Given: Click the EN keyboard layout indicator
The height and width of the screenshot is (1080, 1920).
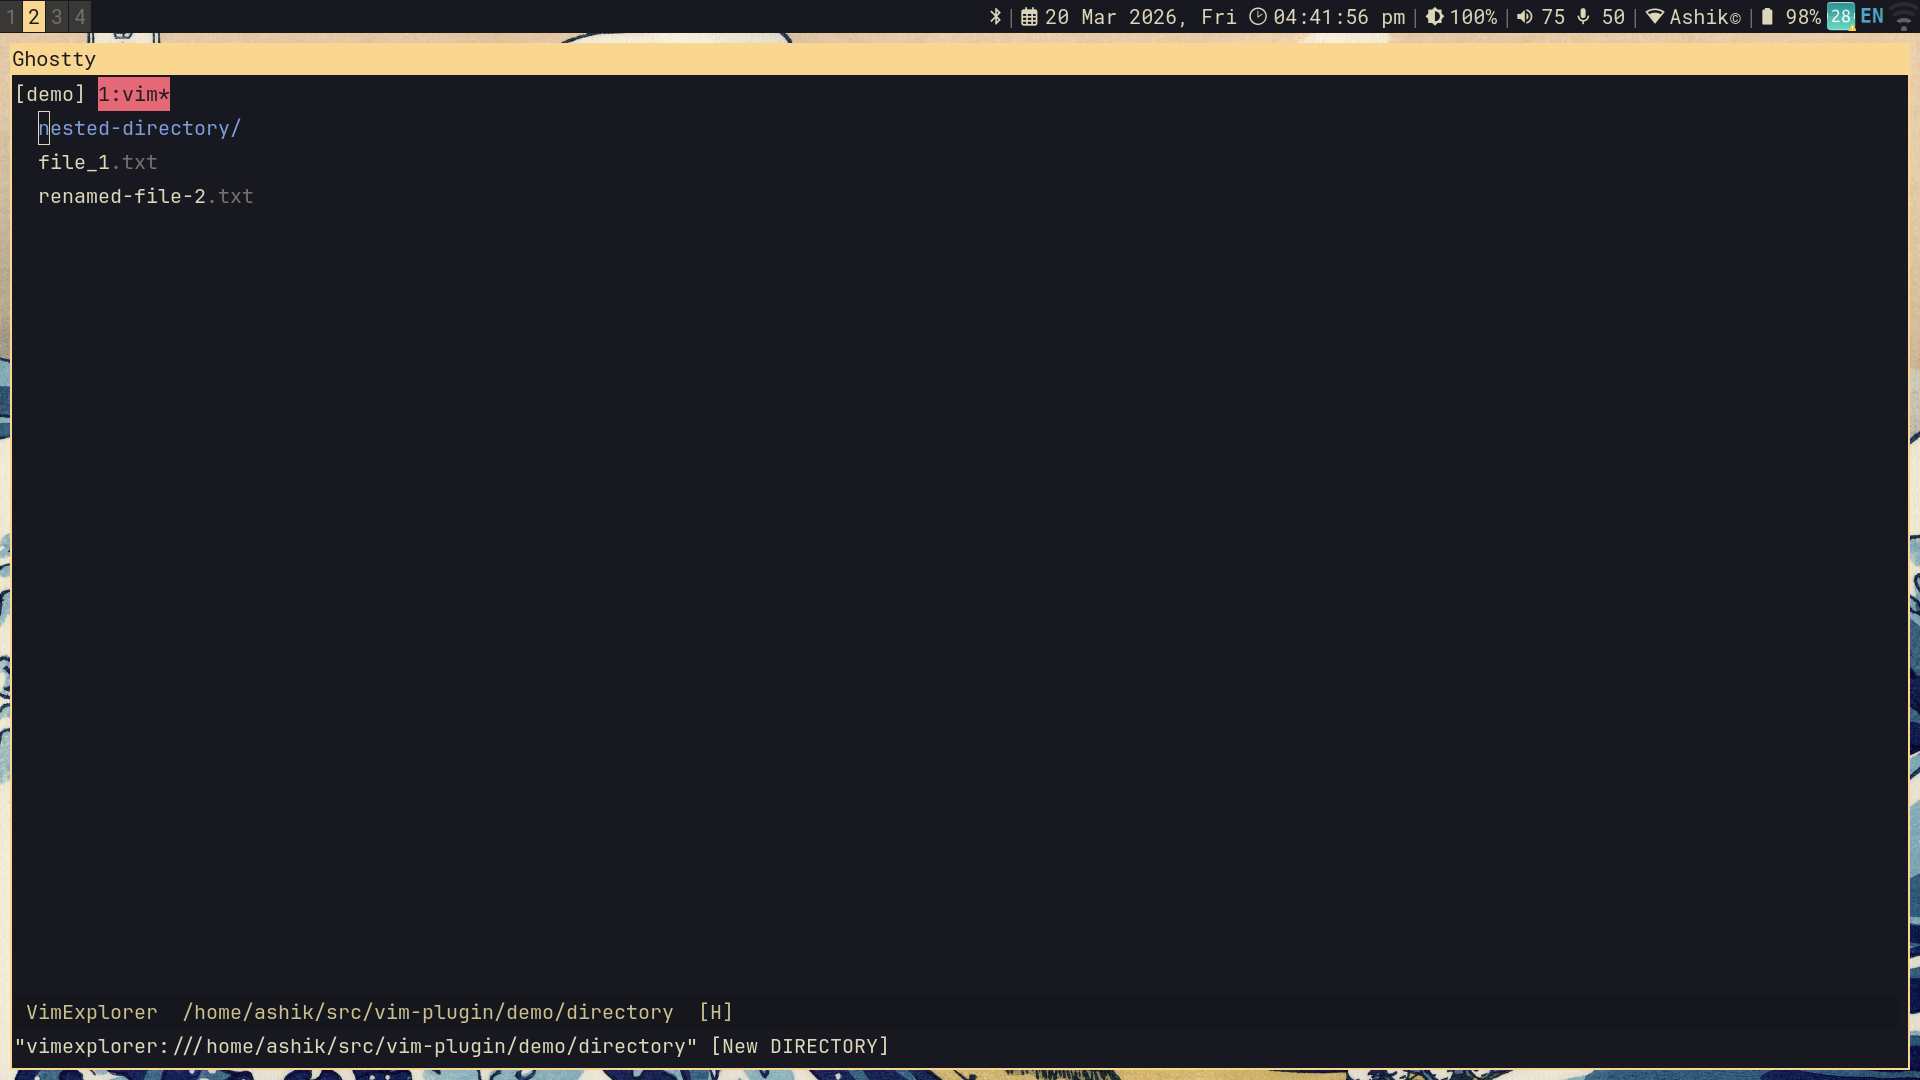Looking at the screenshot, I should pos(1872,16).
